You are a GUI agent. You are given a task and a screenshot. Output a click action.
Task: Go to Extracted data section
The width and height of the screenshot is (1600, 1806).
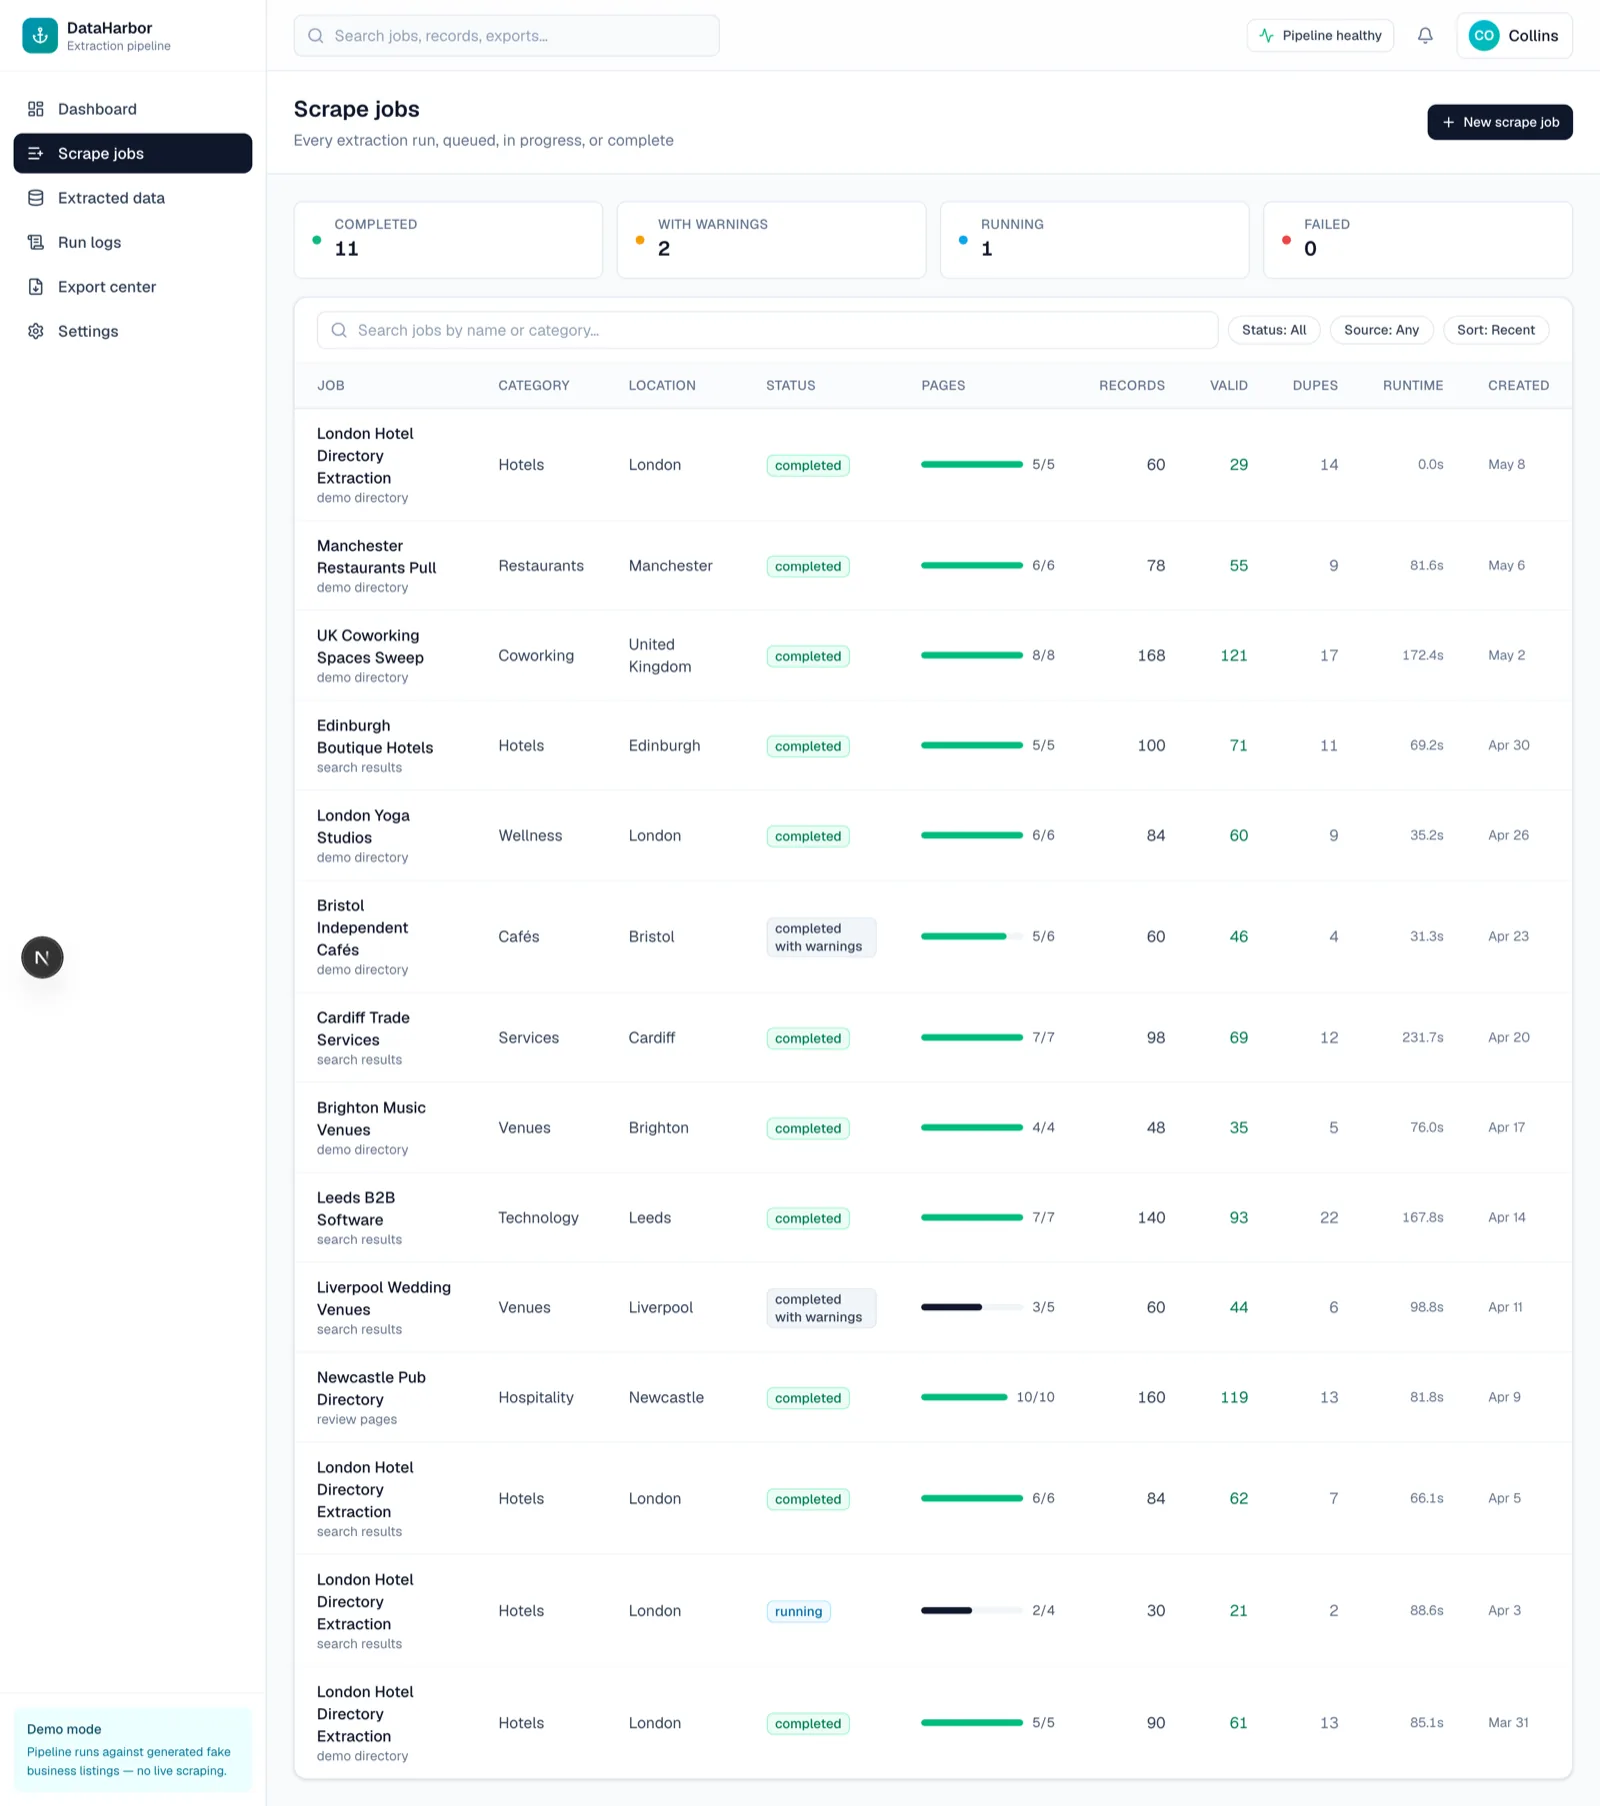(133, 198)
